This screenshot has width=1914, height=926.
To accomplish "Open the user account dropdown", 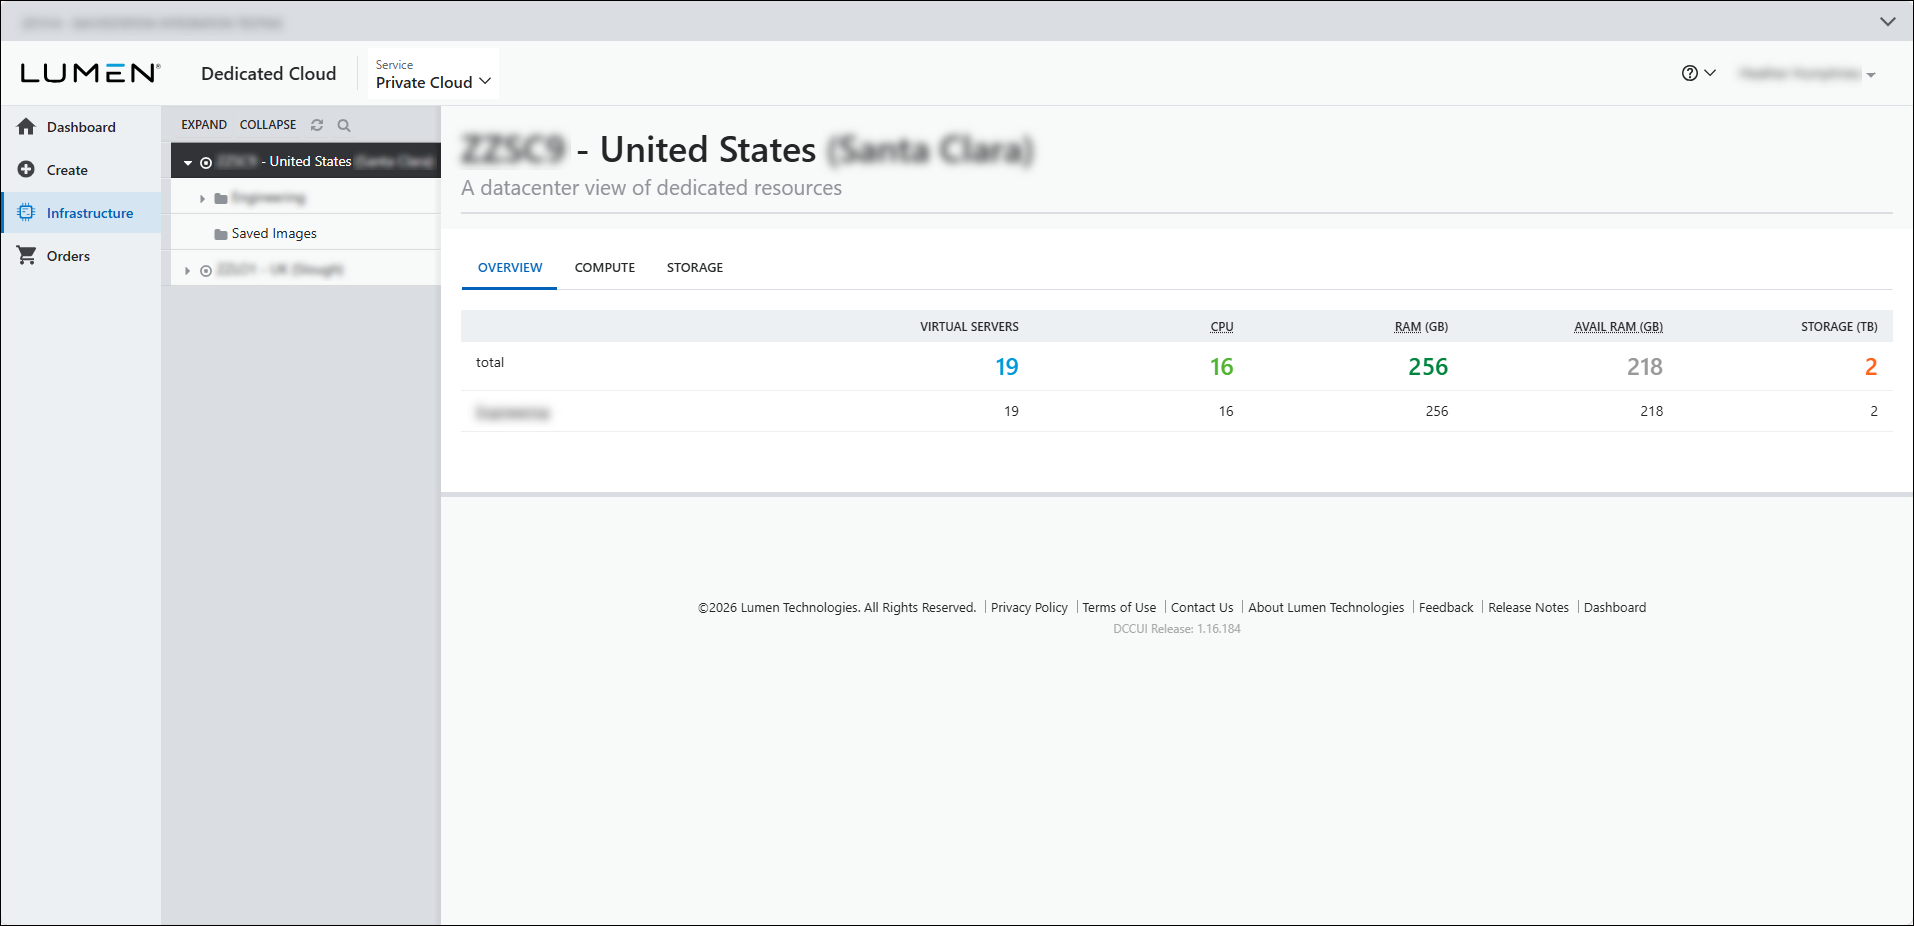I will tap(1808, 74).
